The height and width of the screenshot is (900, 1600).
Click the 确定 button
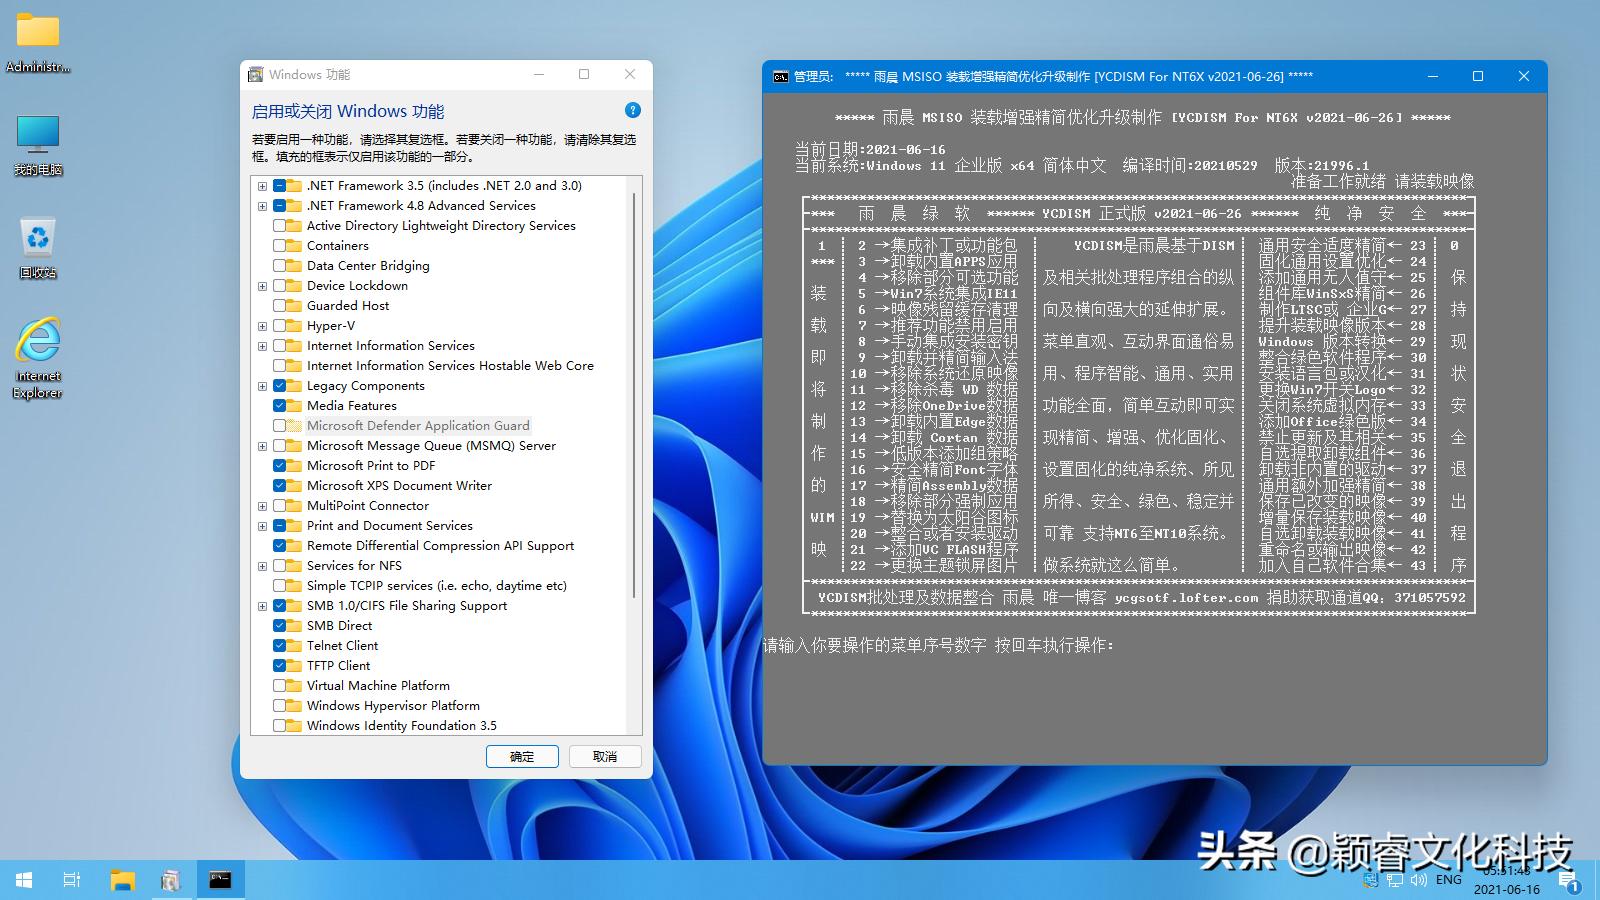pyautogui.click(x=522, y=757)
